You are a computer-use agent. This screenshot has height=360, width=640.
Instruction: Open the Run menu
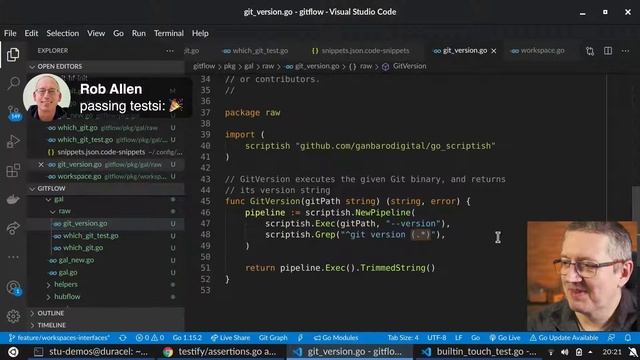coord(139,33)
